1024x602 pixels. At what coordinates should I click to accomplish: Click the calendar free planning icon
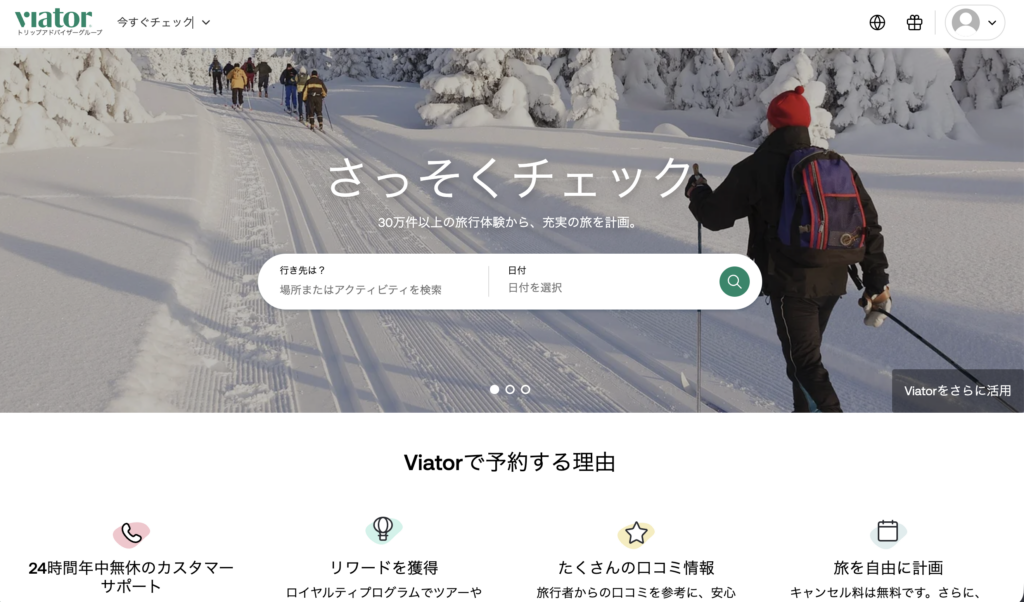point(888,531)
